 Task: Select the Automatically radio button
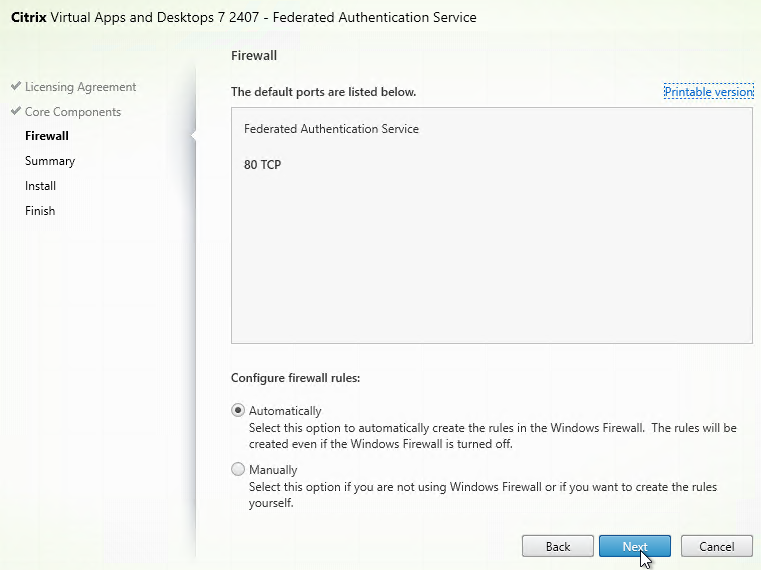click(x=238, y=410)
